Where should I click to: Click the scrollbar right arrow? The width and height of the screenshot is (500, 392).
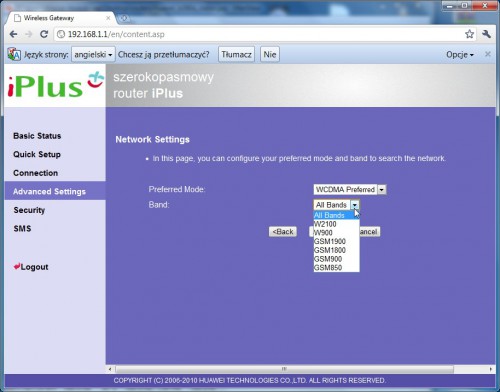click(x=491, y=369)
